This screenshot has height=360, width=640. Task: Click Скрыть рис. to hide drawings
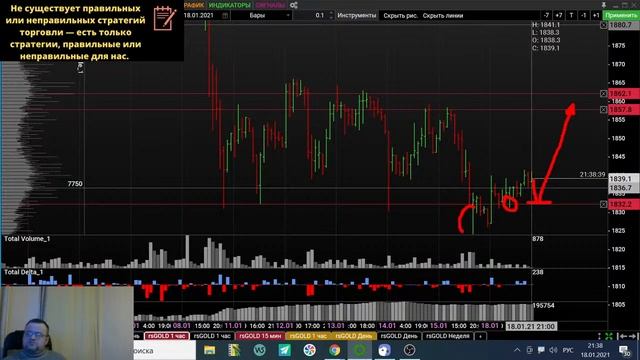click(400, 16)
